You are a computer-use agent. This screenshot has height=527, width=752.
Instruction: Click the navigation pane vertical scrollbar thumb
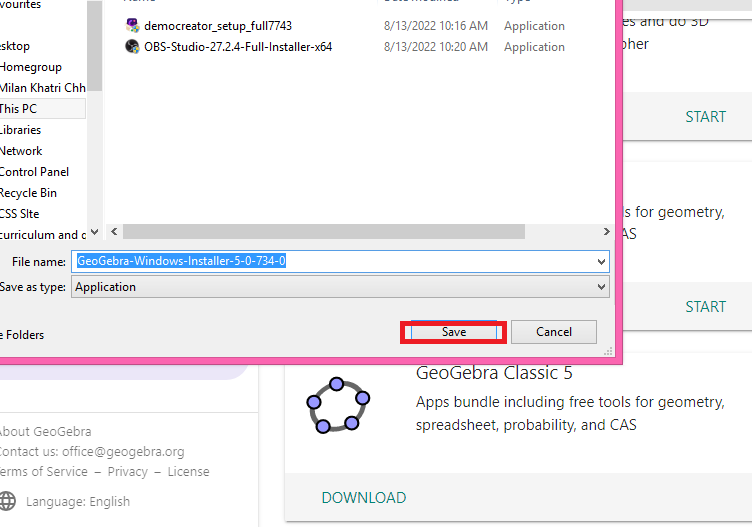[94, 46]
